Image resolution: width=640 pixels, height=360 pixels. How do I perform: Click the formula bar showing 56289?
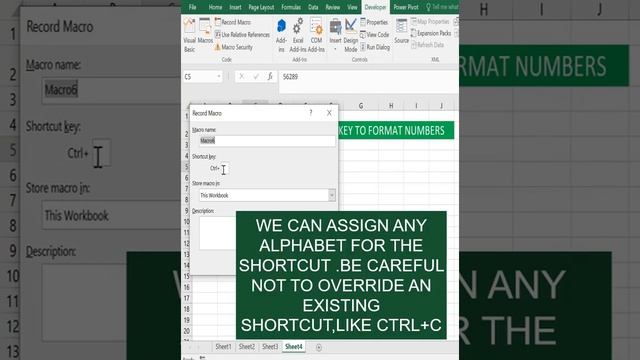pyautogui.click(x=369, y=77)
